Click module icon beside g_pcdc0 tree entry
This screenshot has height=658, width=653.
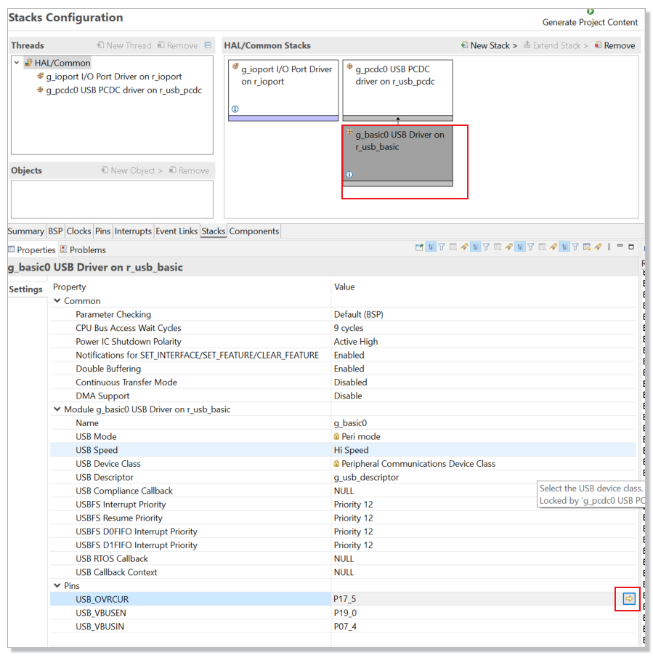(40, 89)
